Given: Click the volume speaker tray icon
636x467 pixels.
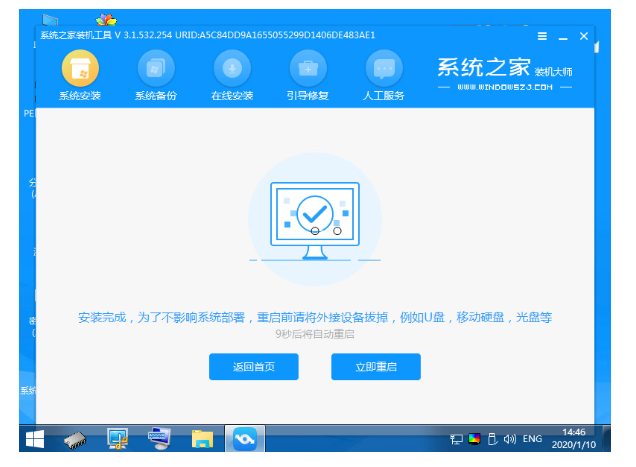Looking at the screenshot, I should click(x=509, y=439).
